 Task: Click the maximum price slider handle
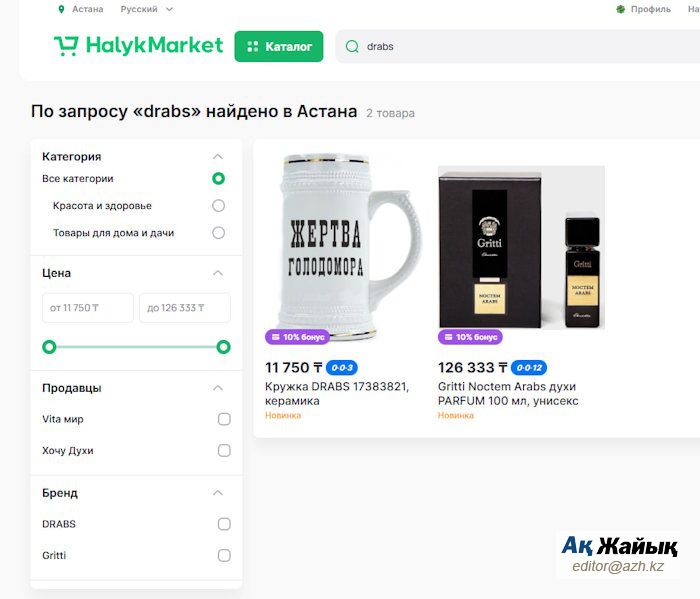[x=223, y=347]
